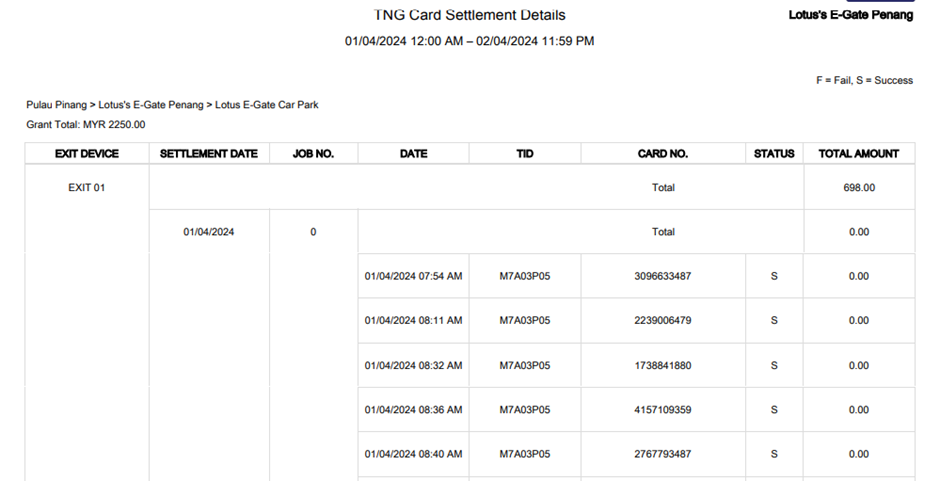Viewport: 940px width, 481px height.
Task: Select card number 2239006479
Action: 662,321
